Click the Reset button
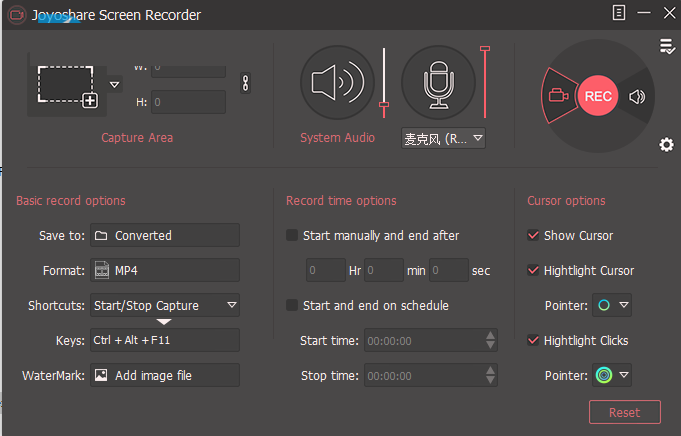The image size is (681, 436). [x=625, y=412]
